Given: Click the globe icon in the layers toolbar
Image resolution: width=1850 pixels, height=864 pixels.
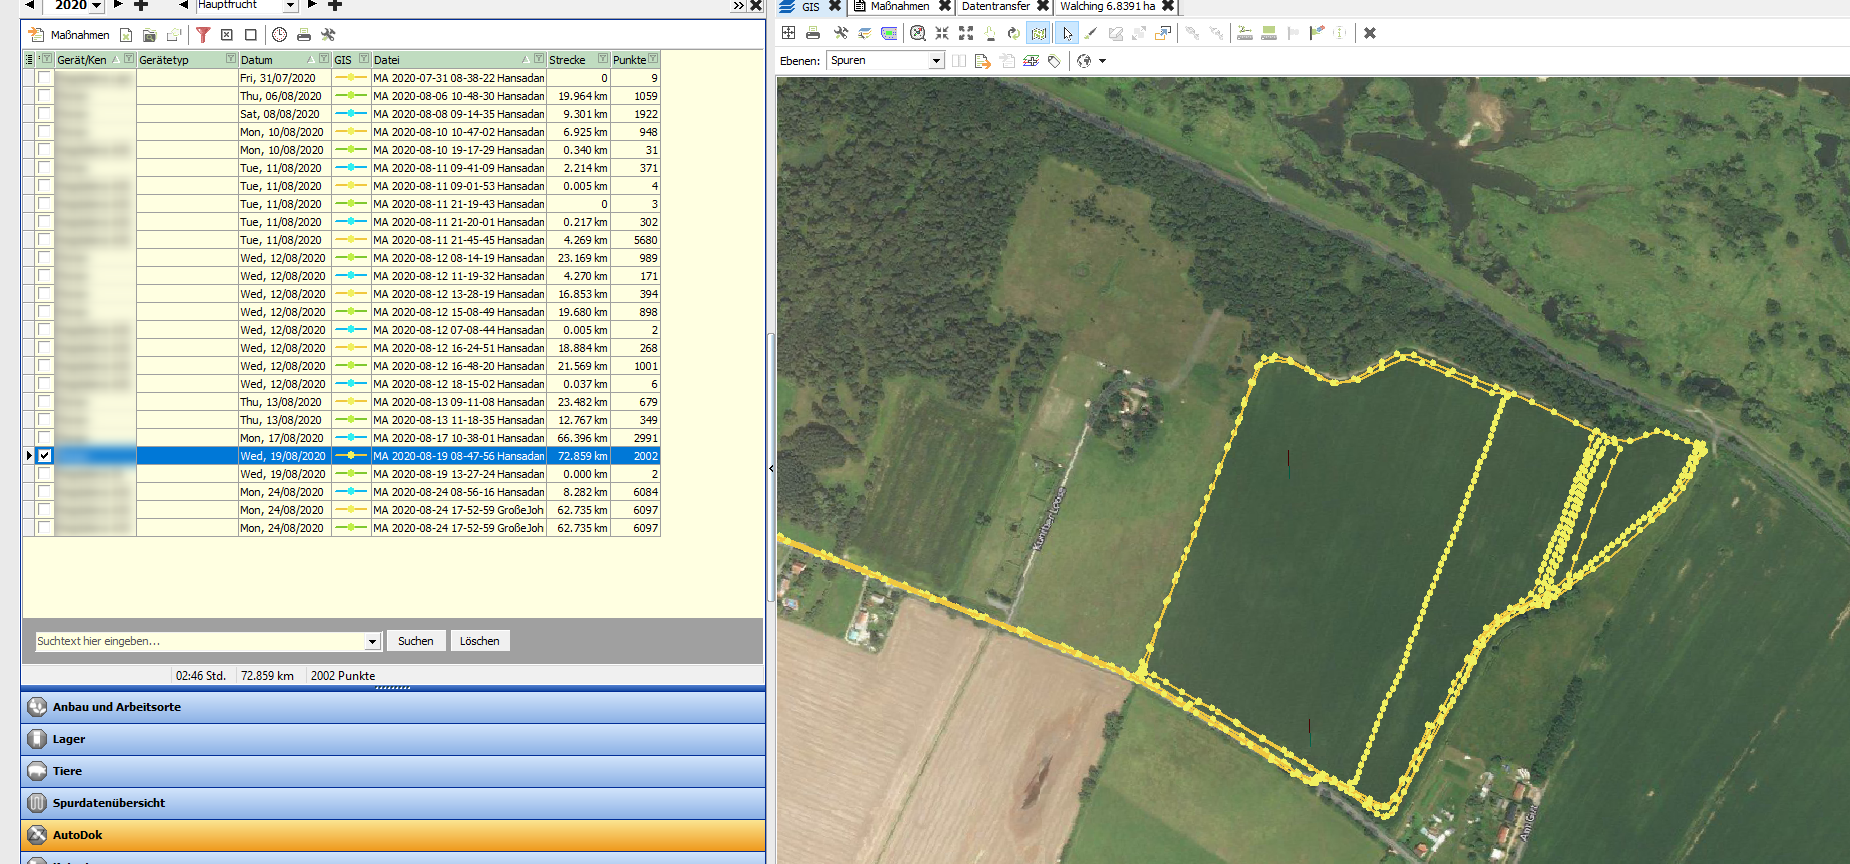Looking at the screenshot, I should coord(1084,61).
